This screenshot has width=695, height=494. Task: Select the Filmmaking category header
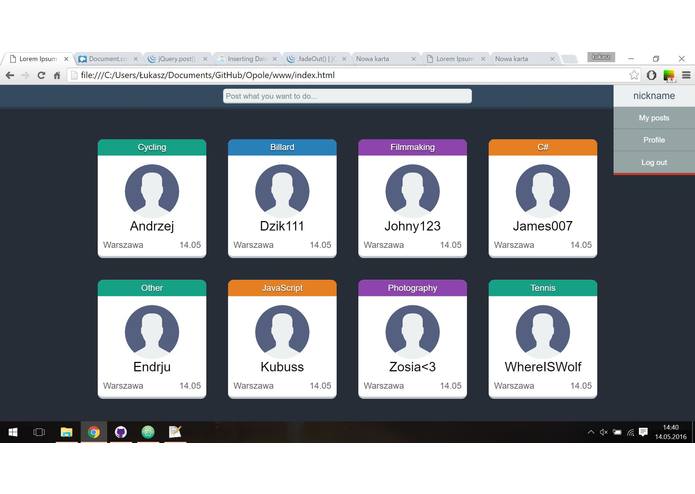(413, 147)
